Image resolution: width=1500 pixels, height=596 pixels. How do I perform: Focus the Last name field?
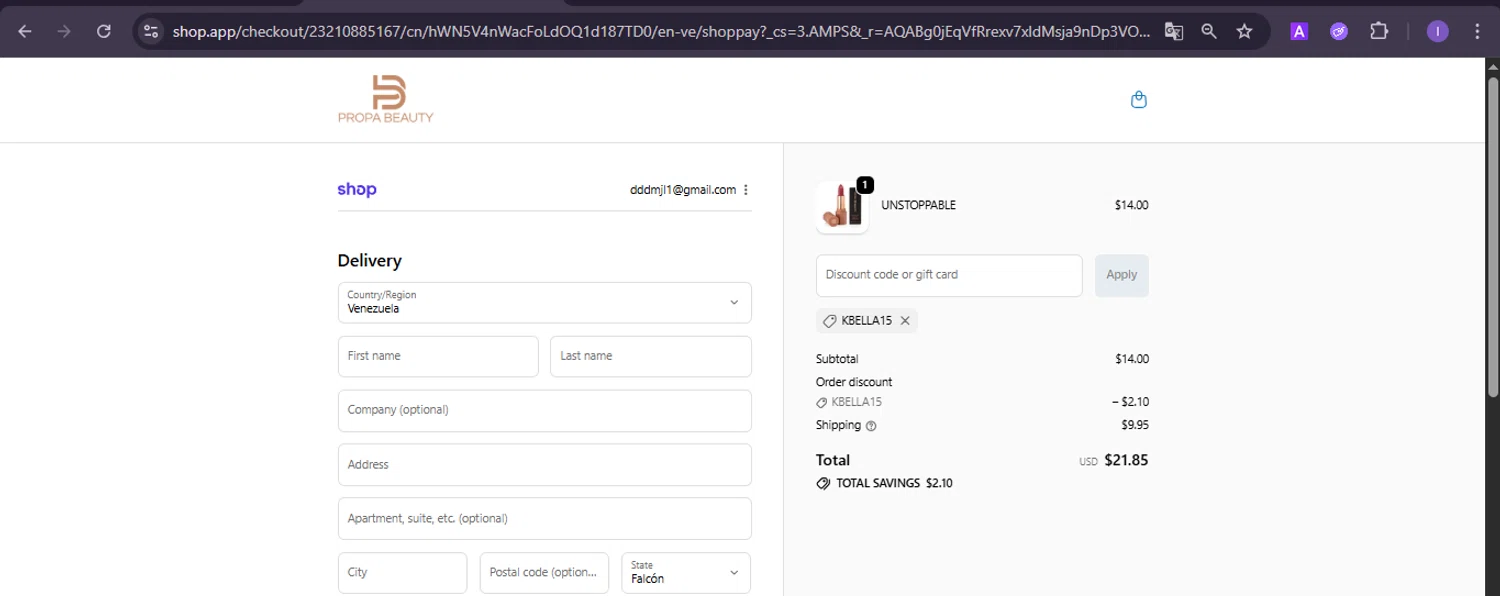(x=651, y=356)
